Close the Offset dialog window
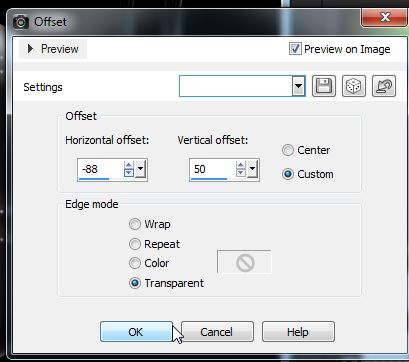Image resolution: width=409 pixels, height=362 pixels. (x=384, y=17)
